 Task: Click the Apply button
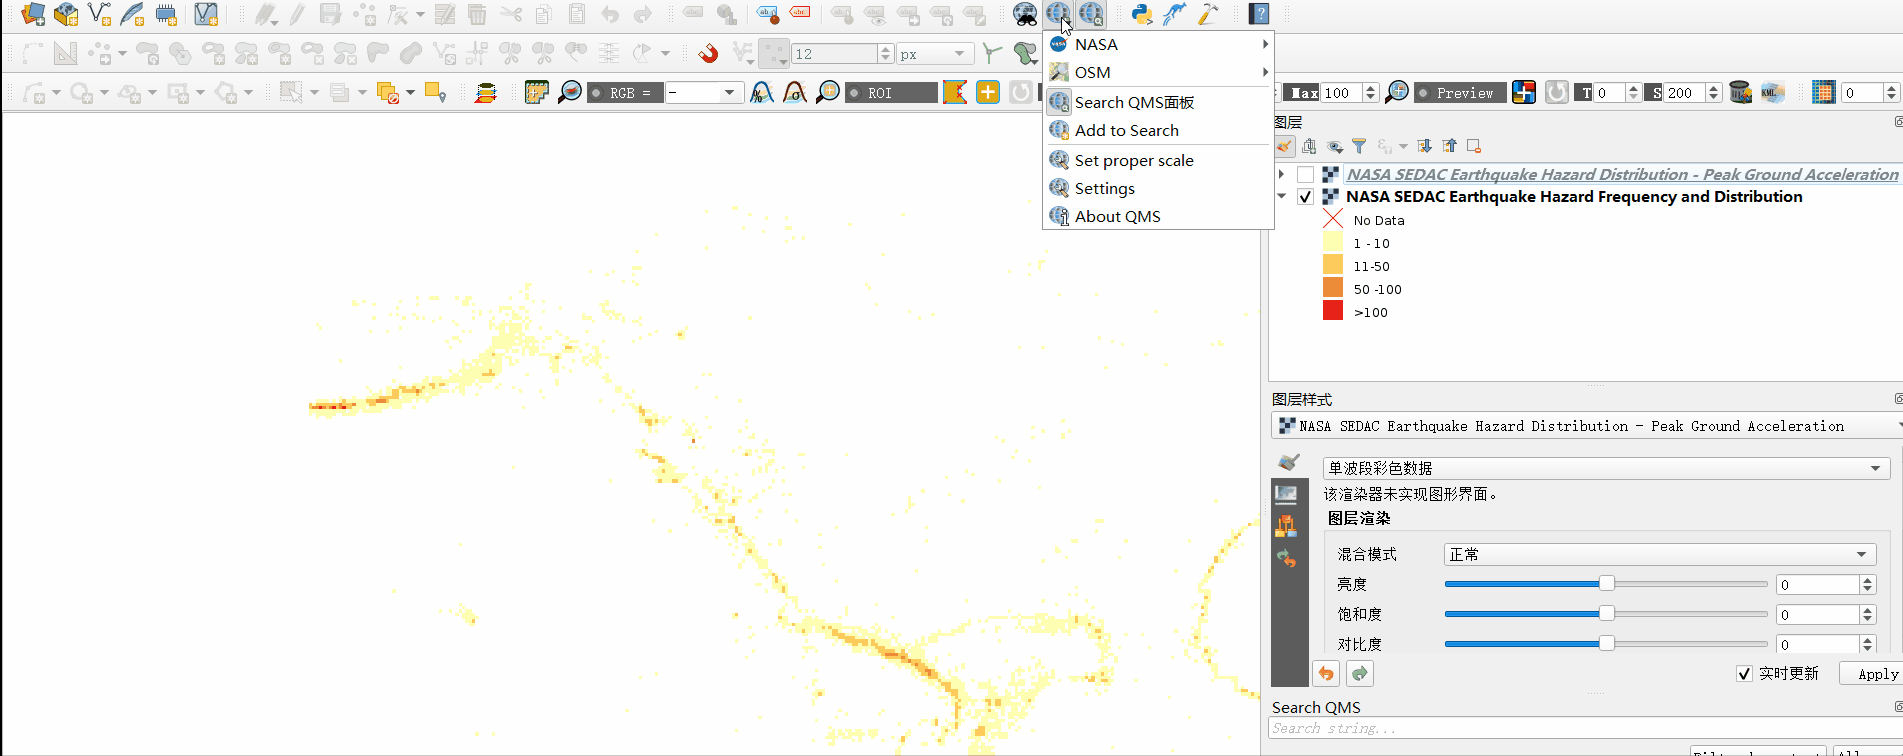pos(1873,674)
